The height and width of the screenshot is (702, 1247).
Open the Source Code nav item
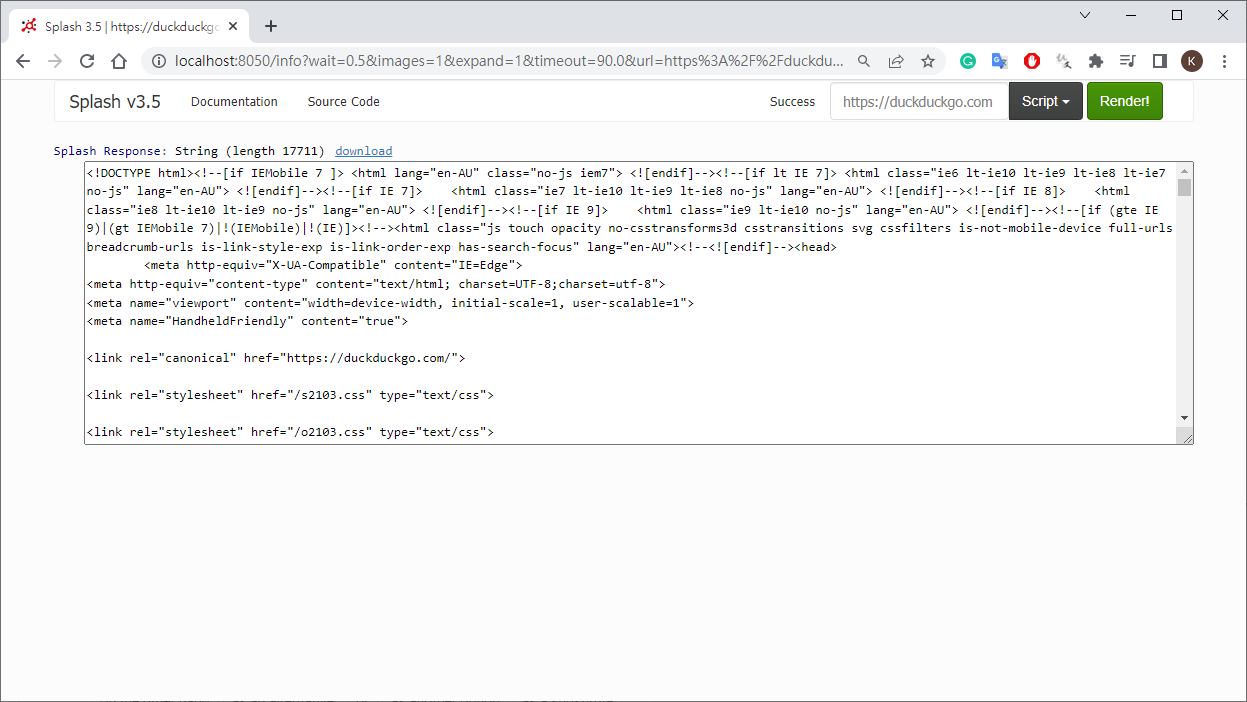click(x=343, y=101)
